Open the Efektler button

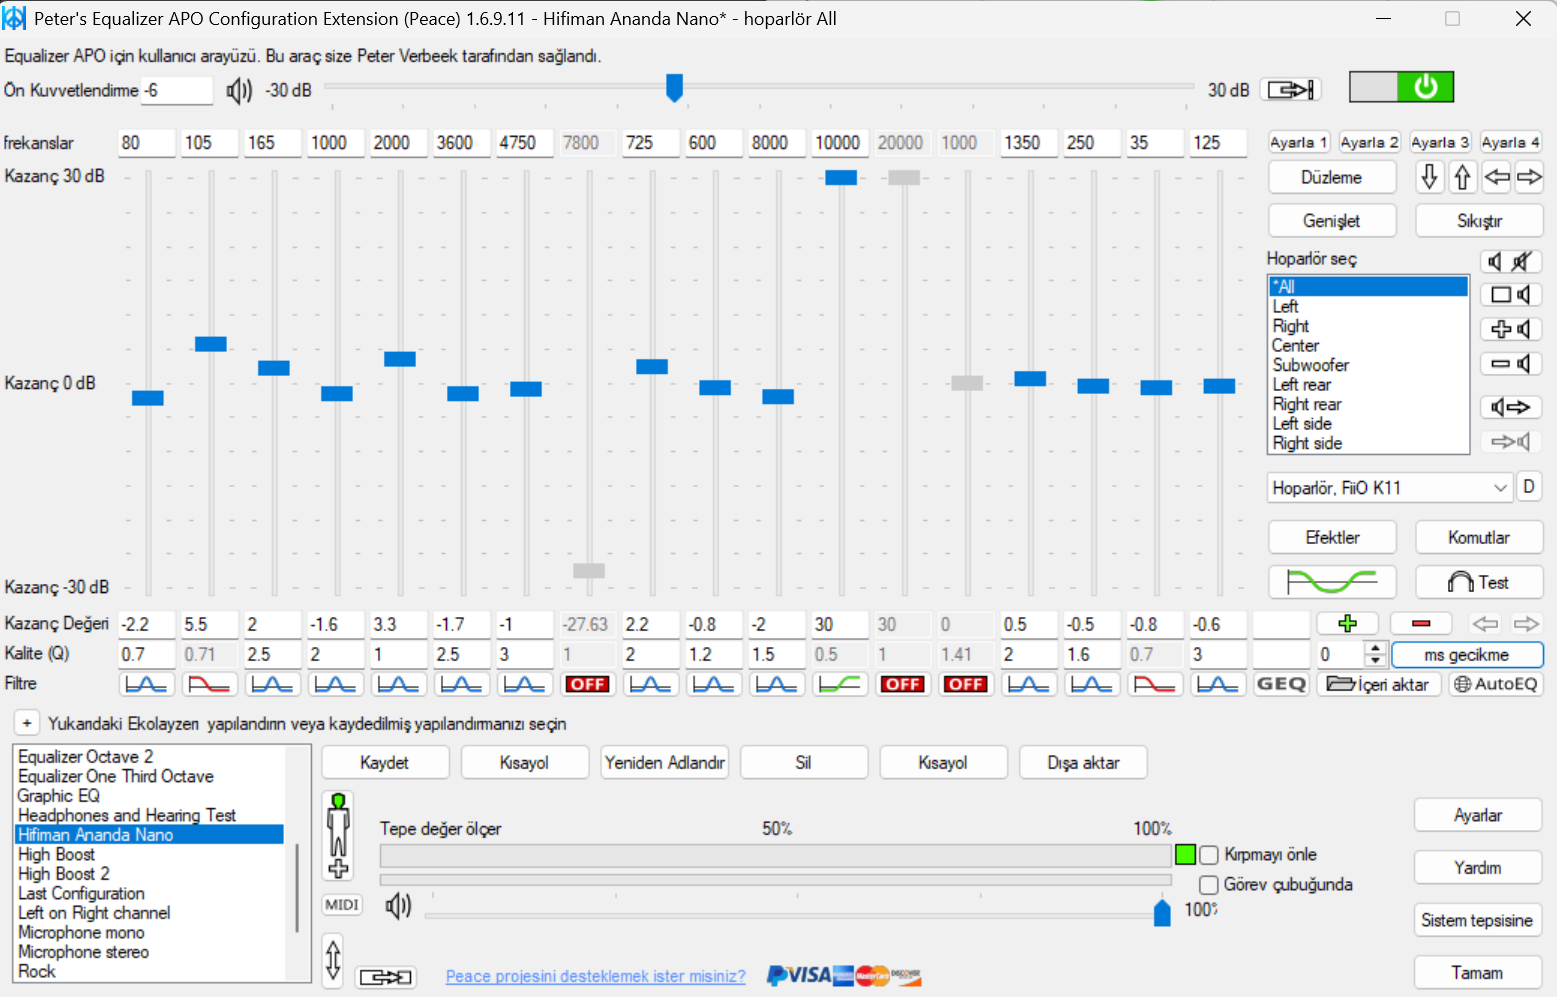1332,537
